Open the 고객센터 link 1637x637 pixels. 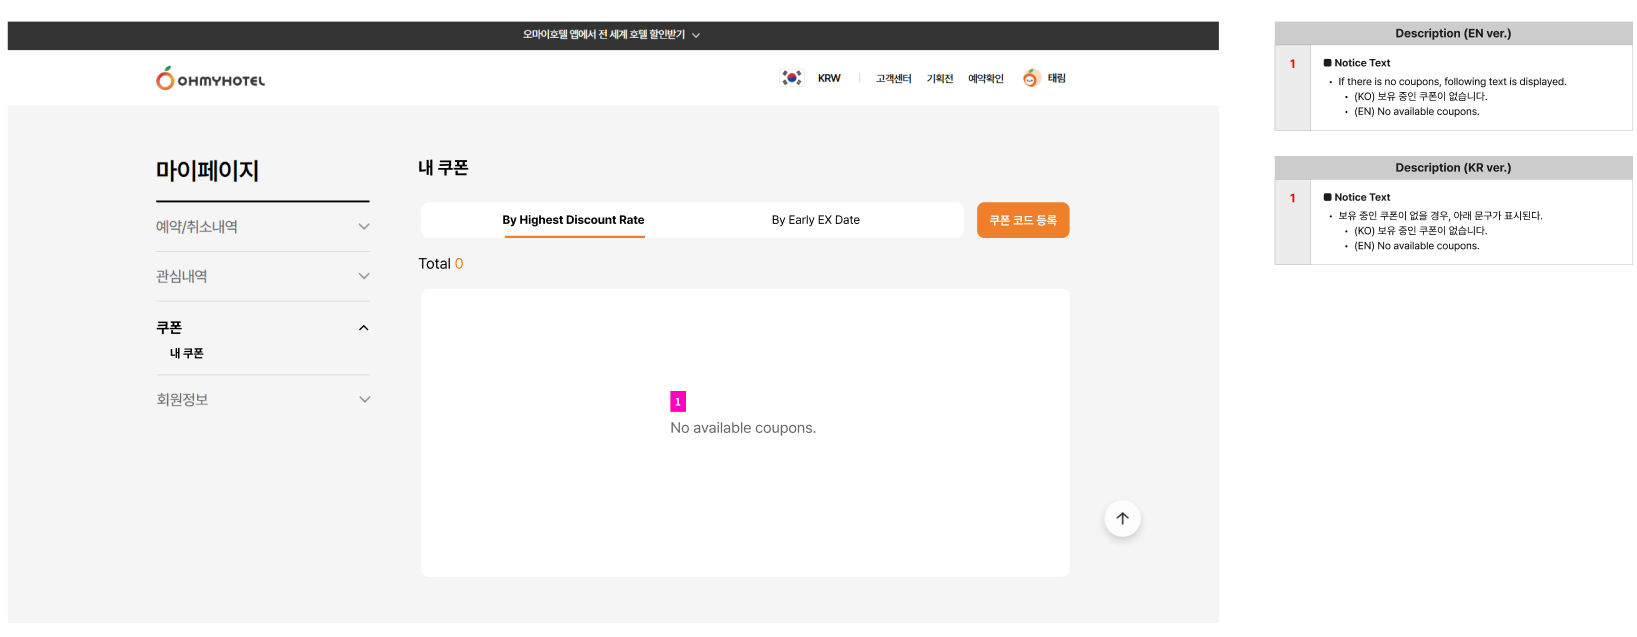coord(893,78)
